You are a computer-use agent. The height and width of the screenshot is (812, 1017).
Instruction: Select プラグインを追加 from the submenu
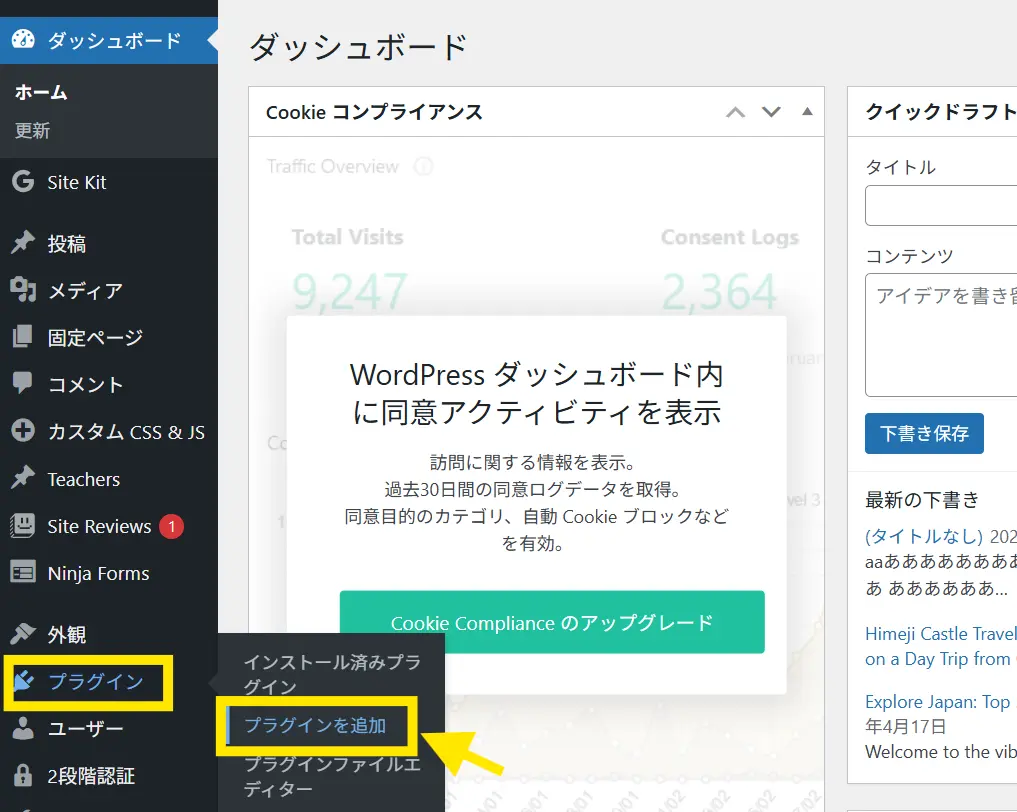[x=315, y=726]
